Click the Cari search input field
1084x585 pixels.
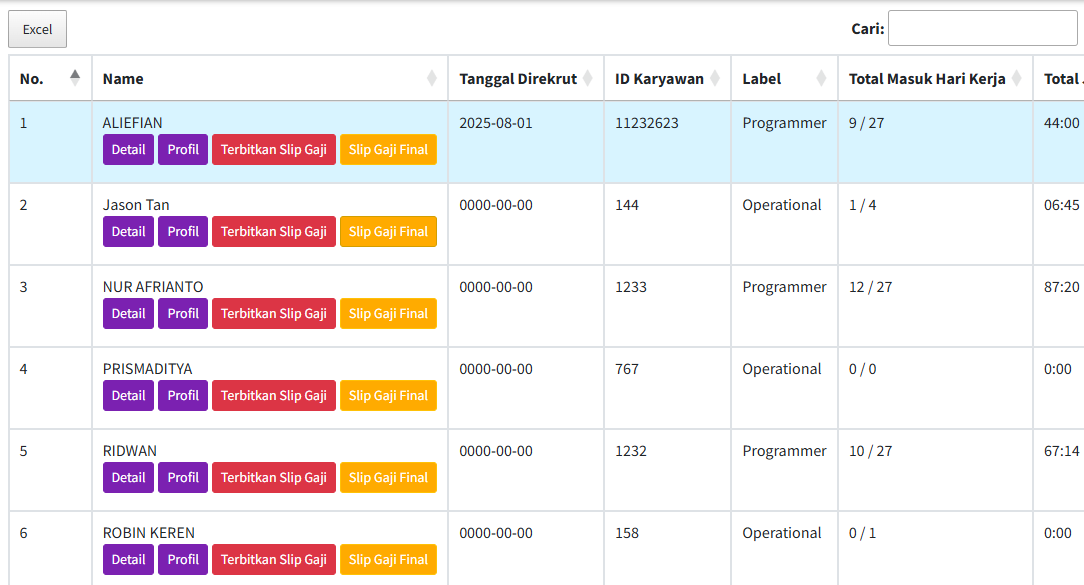(x=982, y=29)
